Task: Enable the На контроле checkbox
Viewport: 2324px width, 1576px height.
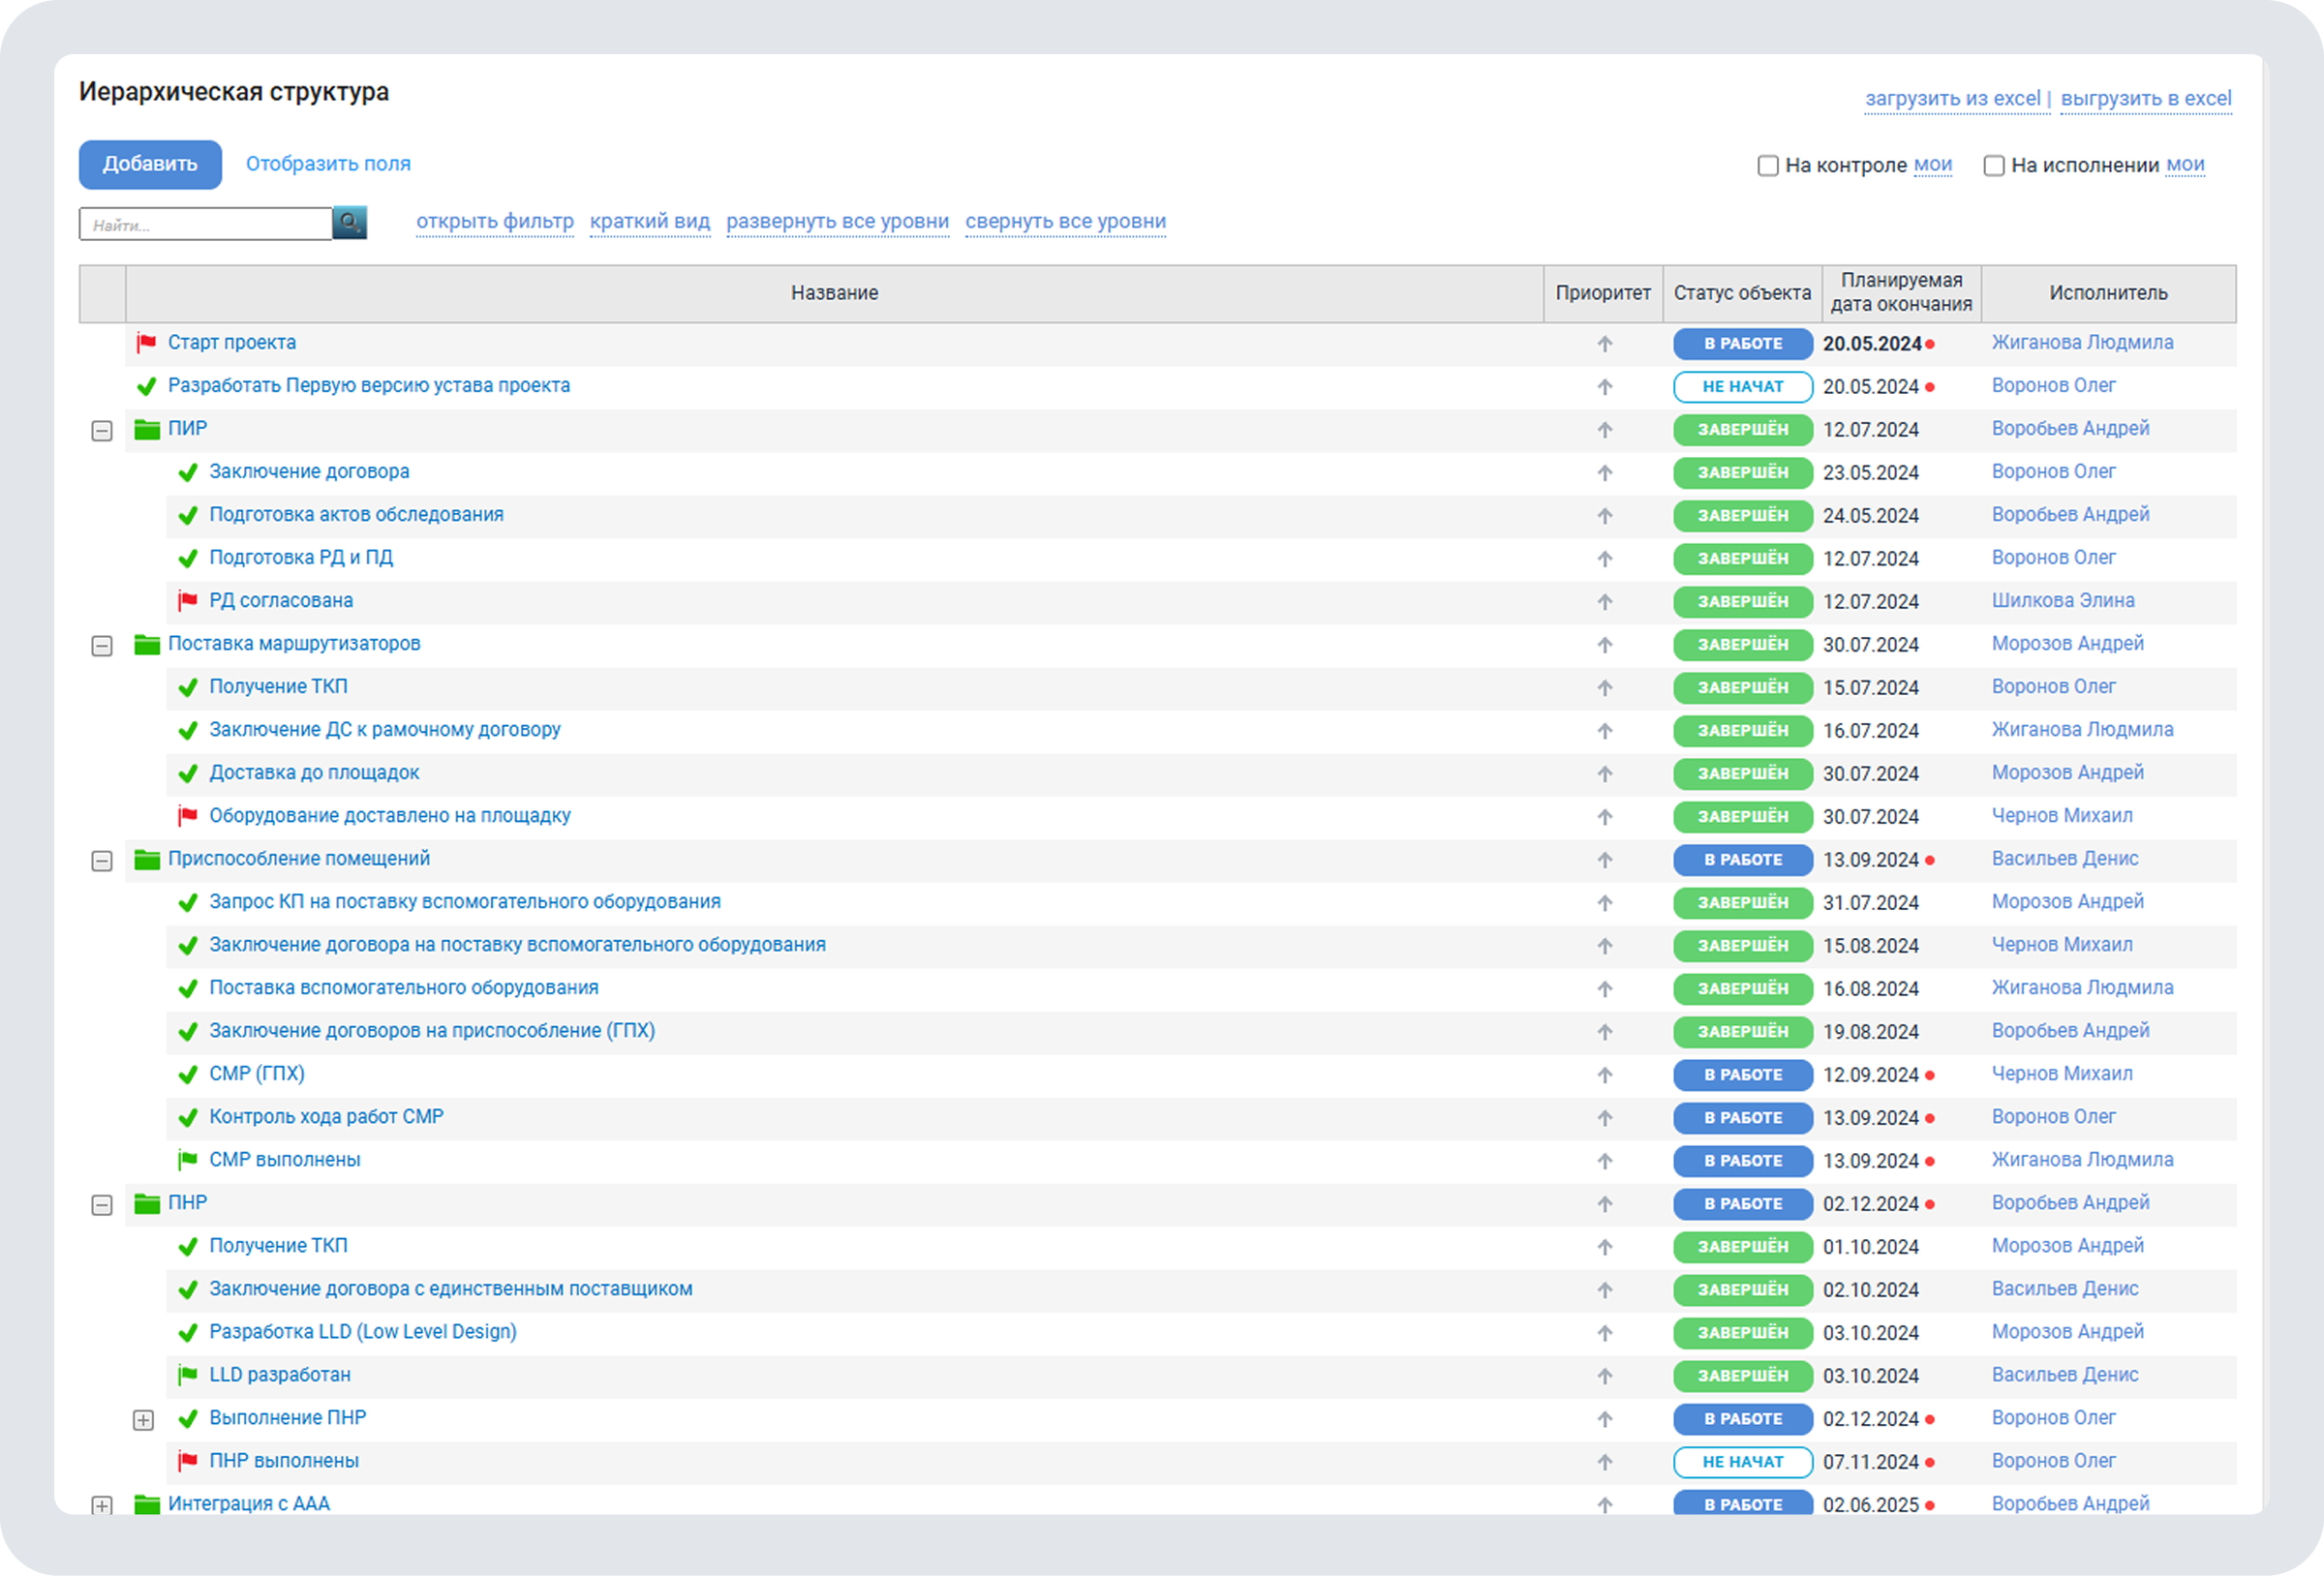Action: (1767, 166)
